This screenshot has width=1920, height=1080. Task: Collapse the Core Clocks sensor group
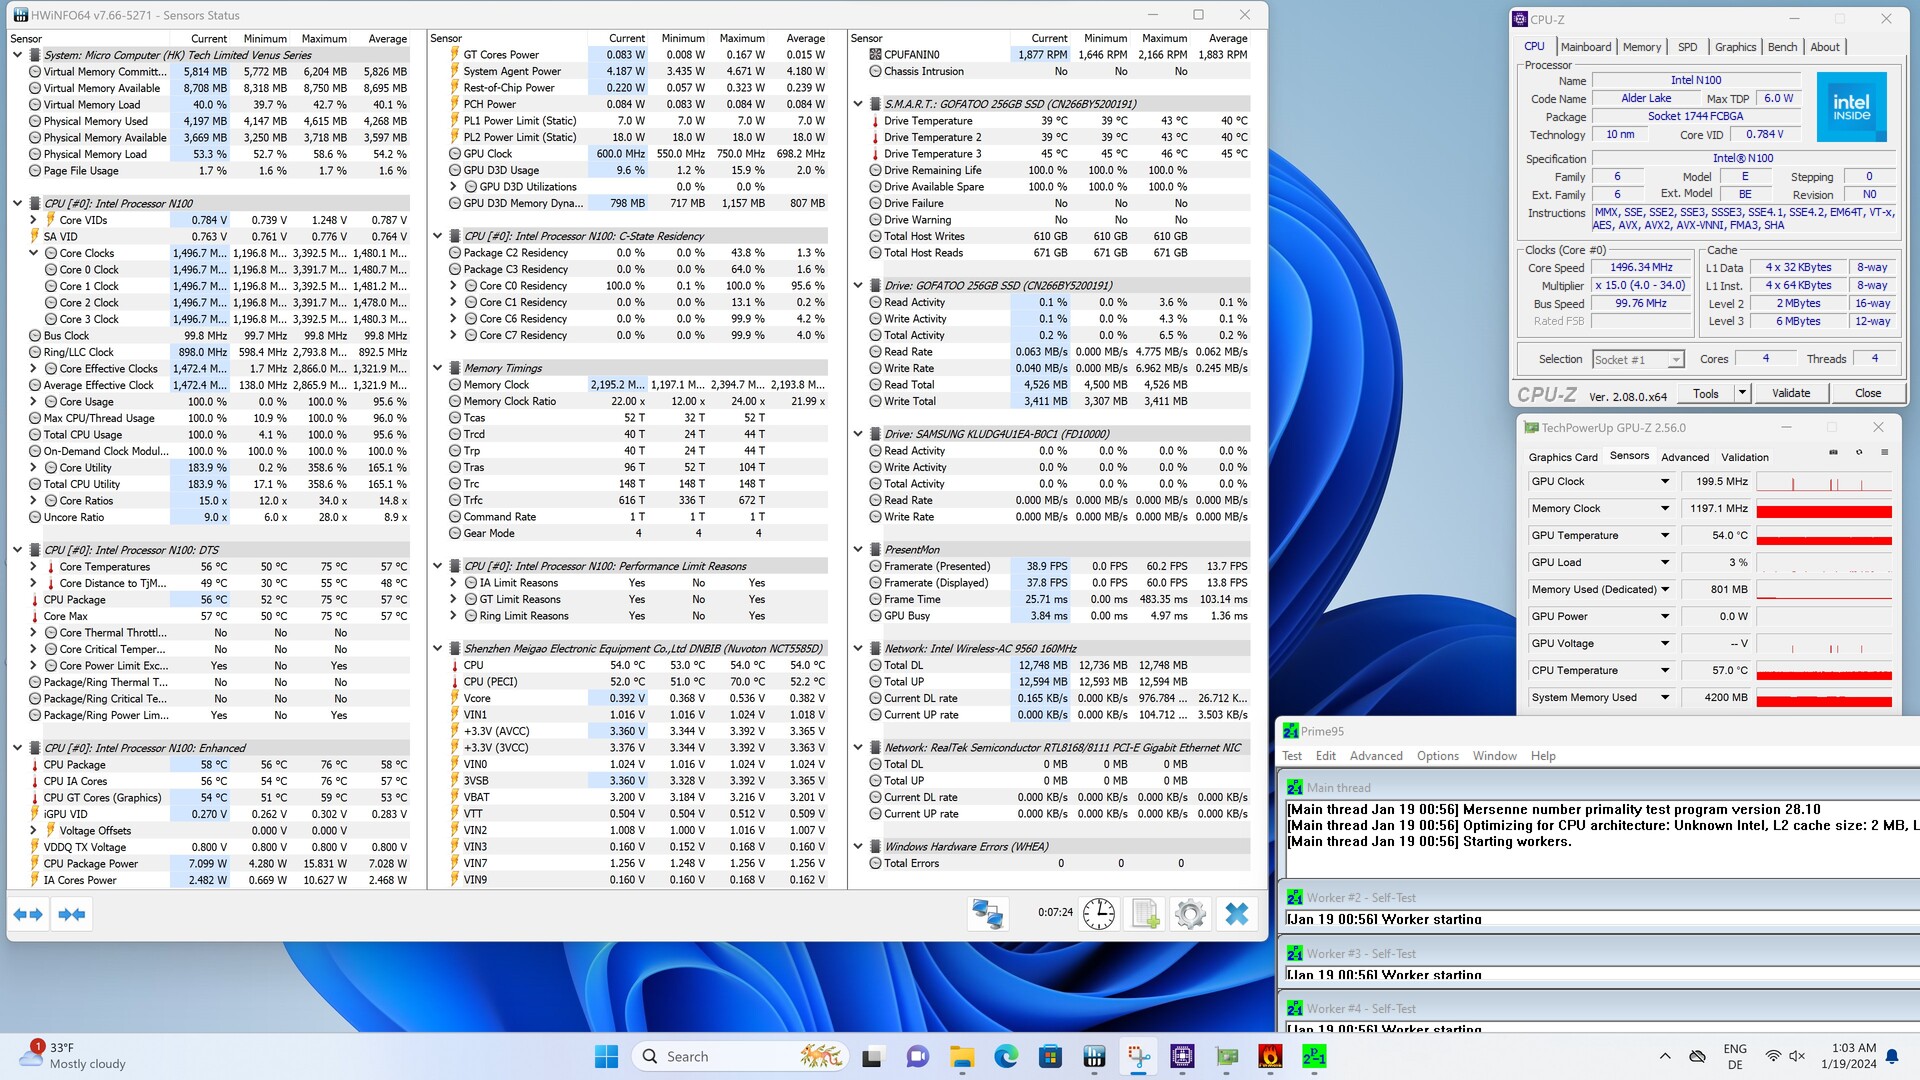tap(33, 253)
